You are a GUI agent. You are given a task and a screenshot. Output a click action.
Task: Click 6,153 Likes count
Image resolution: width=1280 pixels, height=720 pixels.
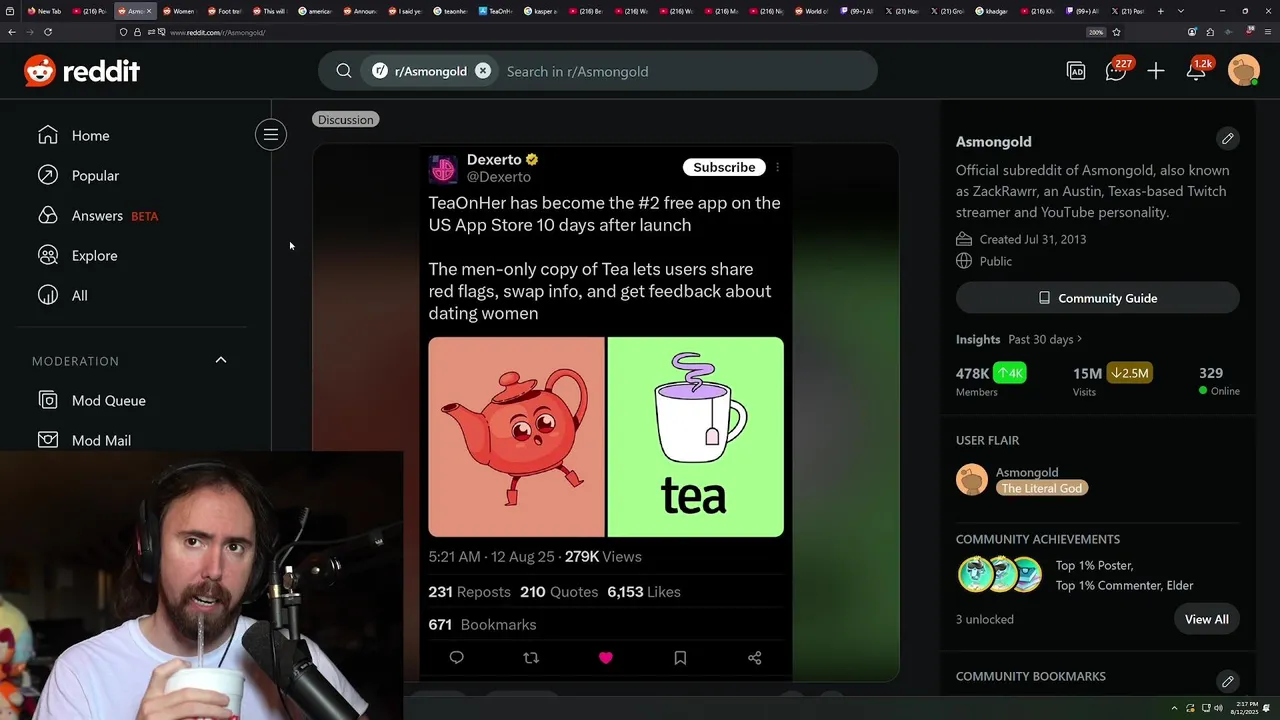pyautogui.click(x=644, y=591)
